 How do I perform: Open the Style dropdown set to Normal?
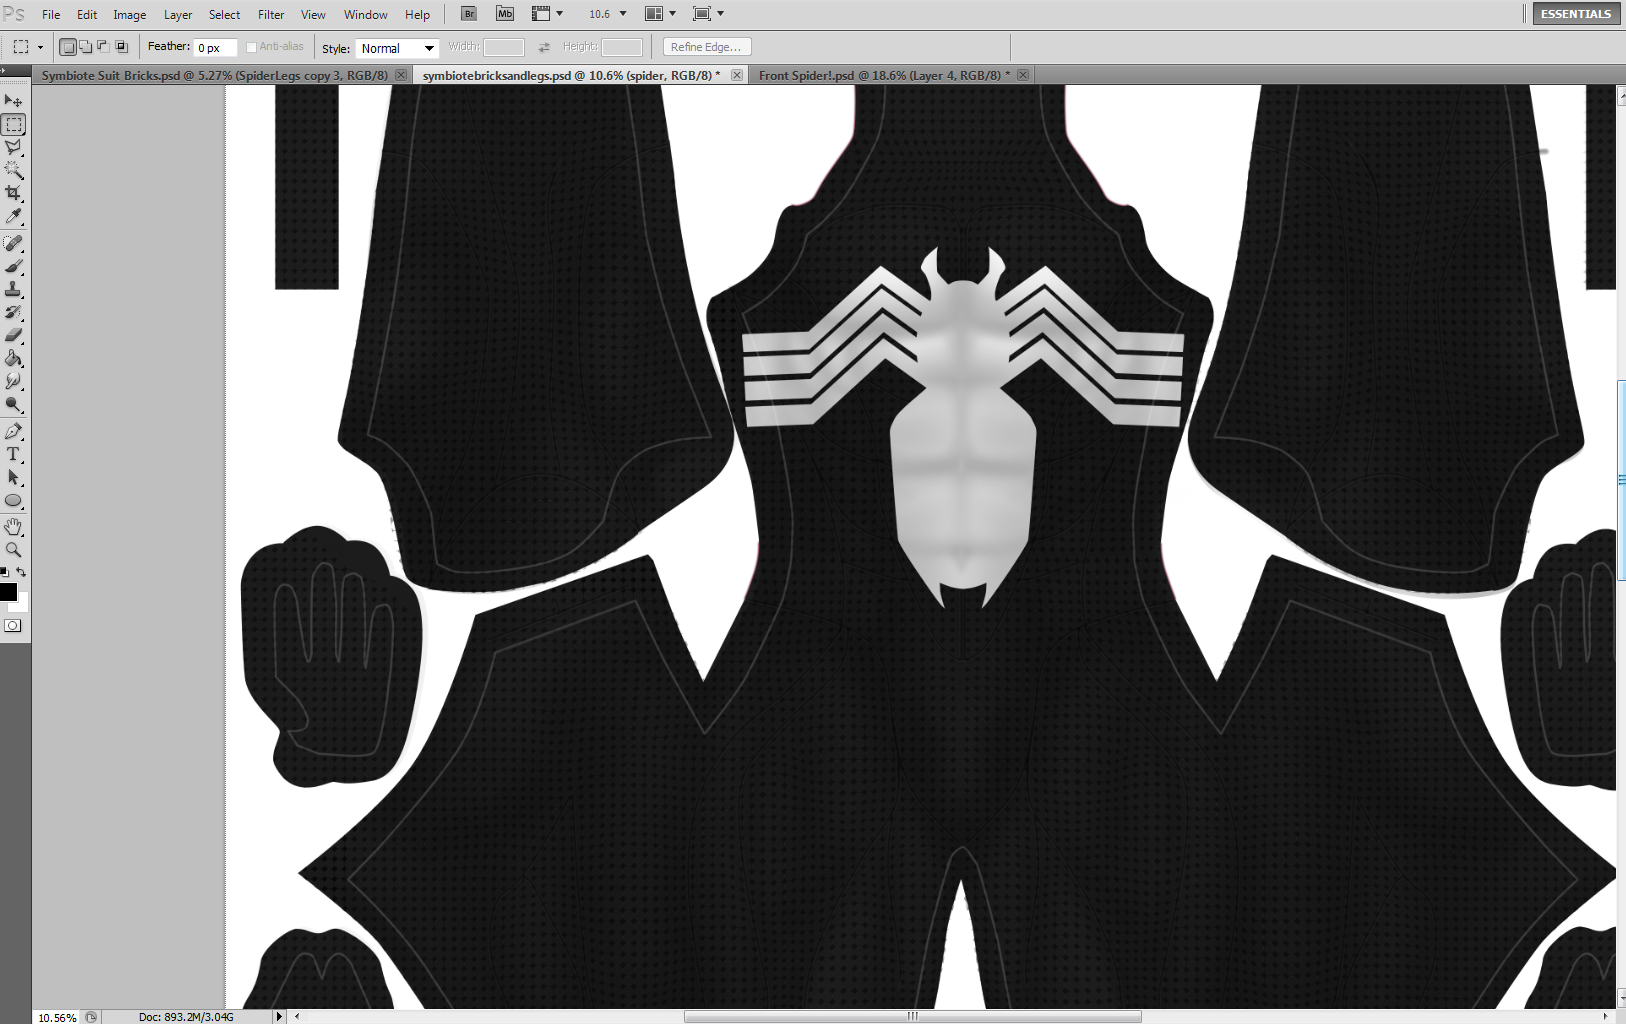click(397, 48)
